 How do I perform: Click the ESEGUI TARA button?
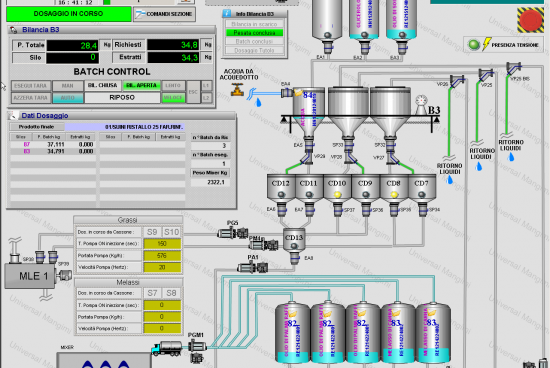pos(31,86)
